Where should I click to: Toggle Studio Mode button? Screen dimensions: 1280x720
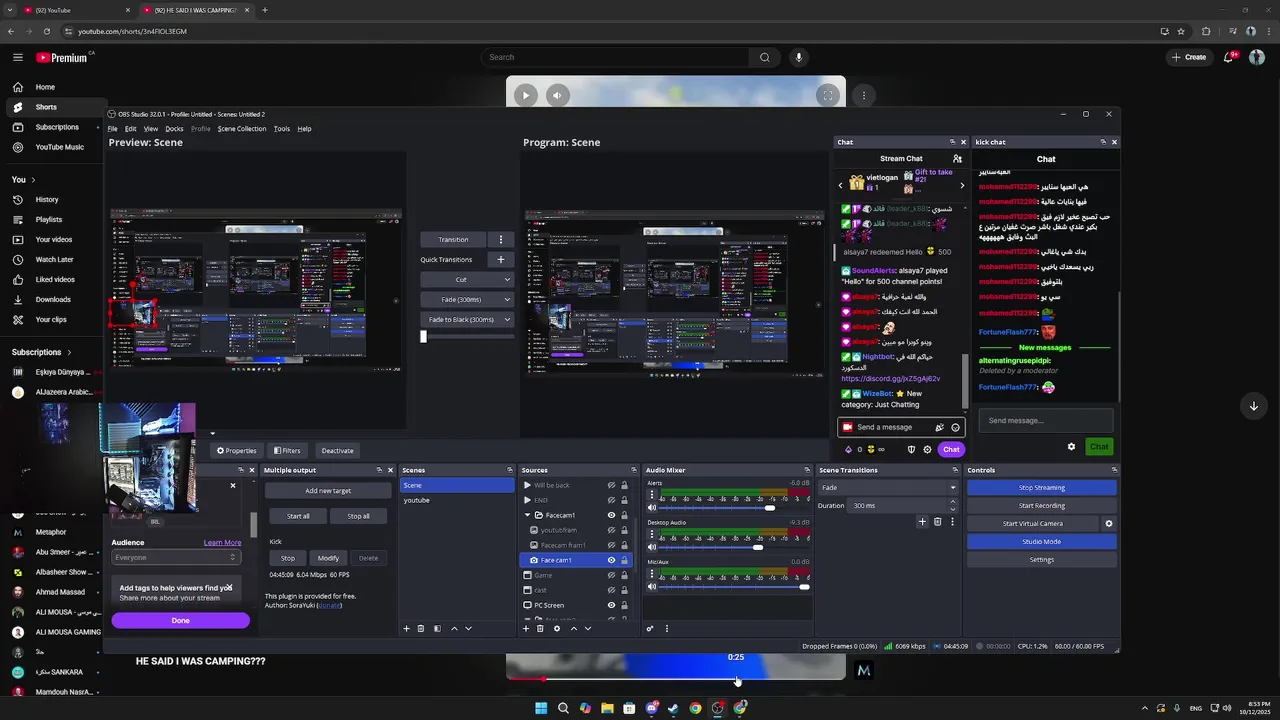[x=1041, y=542]
